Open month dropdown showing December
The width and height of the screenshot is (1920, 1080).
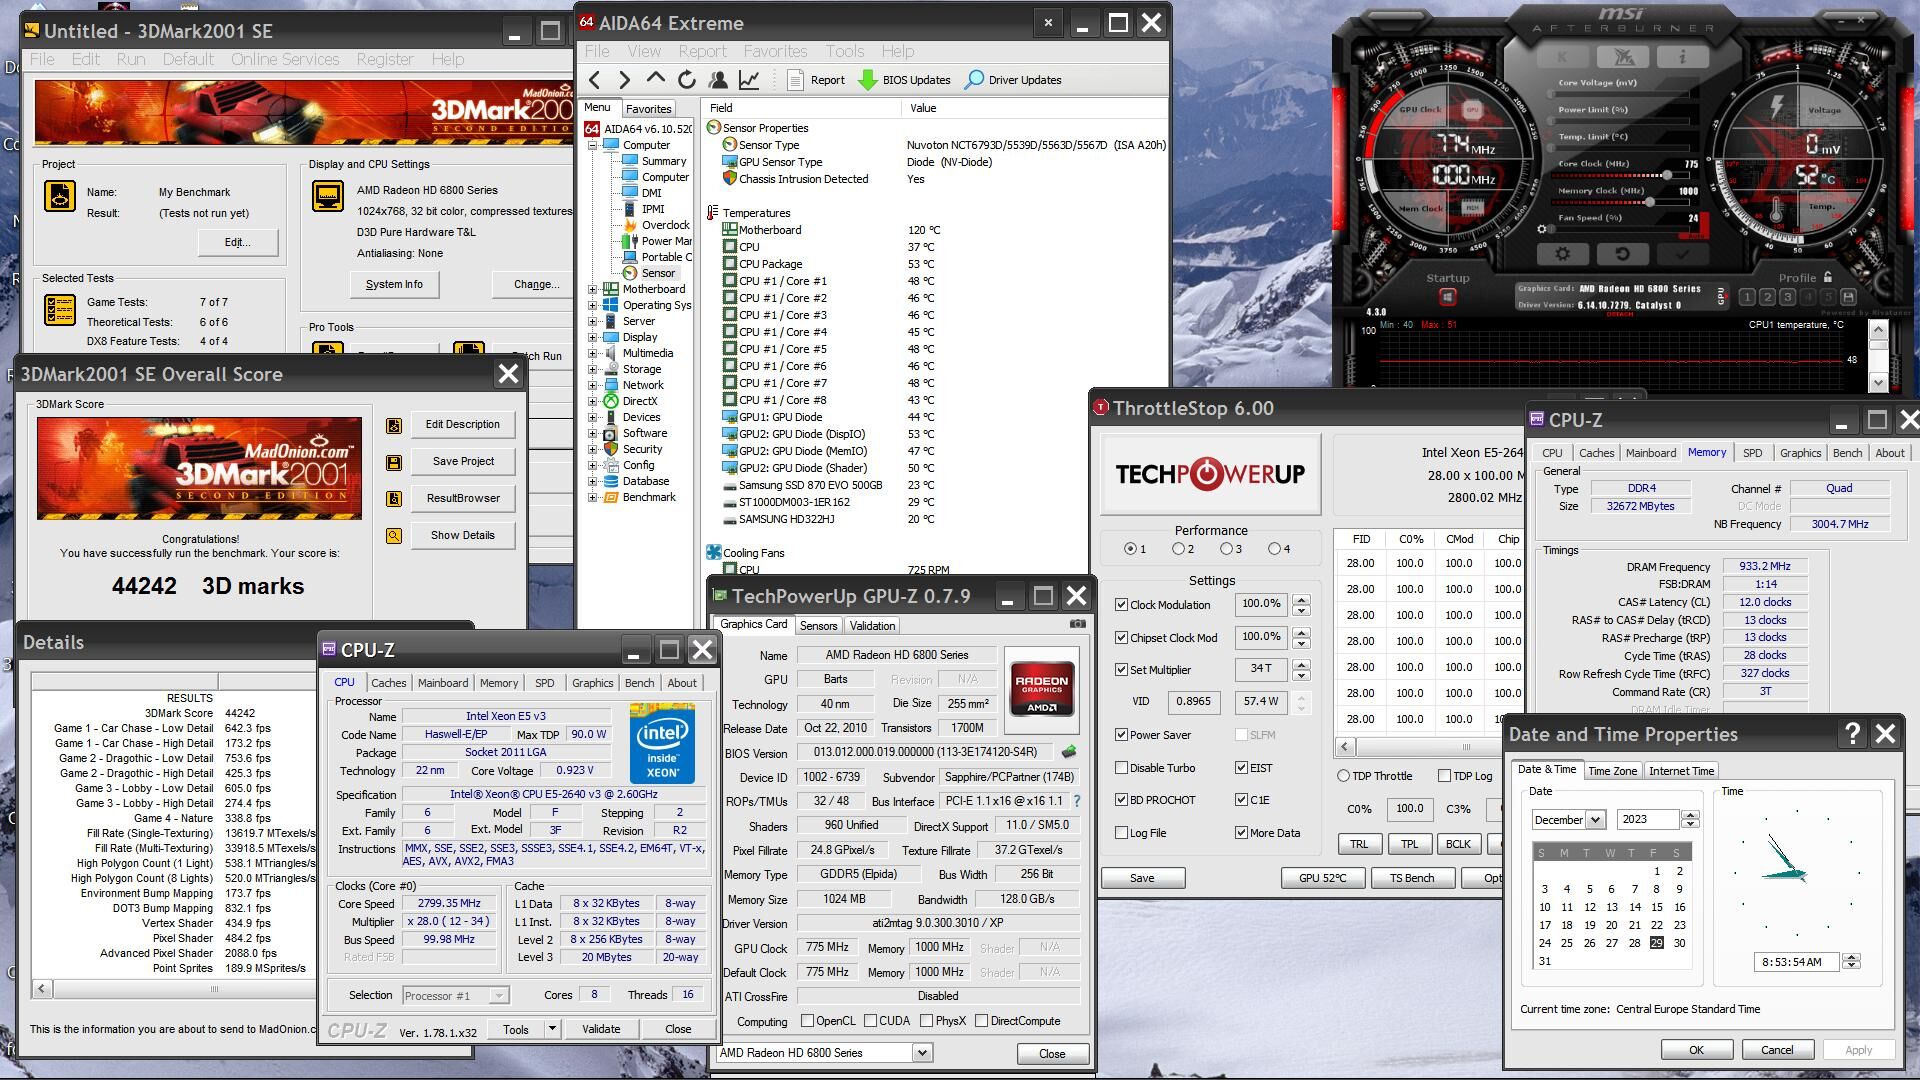point(1595,820)
